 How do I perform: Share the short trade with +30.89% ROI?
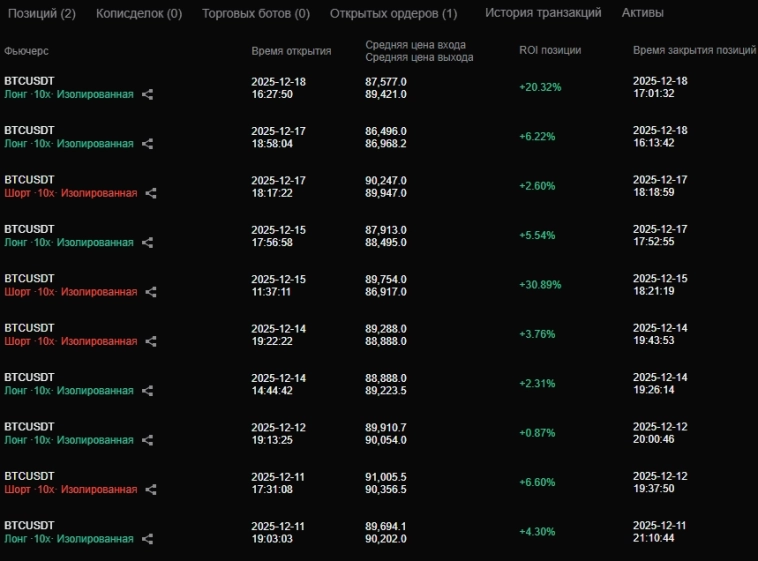pyautogui.click(x=151, y=292)
